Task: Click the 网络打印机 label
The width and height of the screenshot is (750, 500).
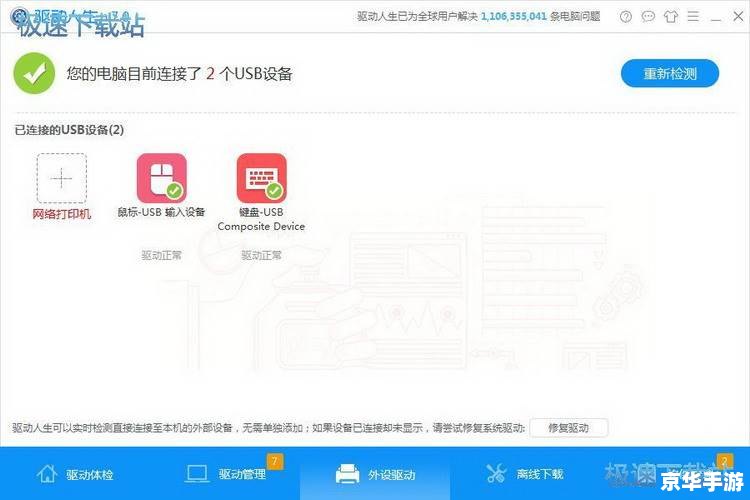Action: [x=62, y=214]
